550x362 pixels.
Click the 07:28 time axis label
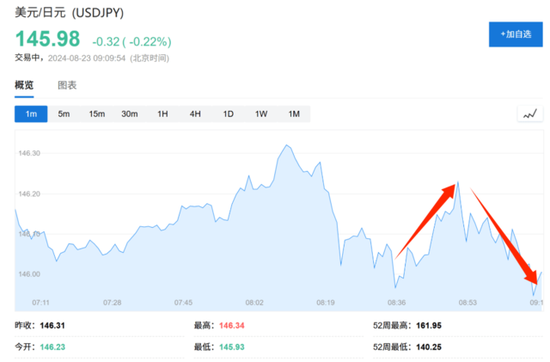[x=112, y=302]
